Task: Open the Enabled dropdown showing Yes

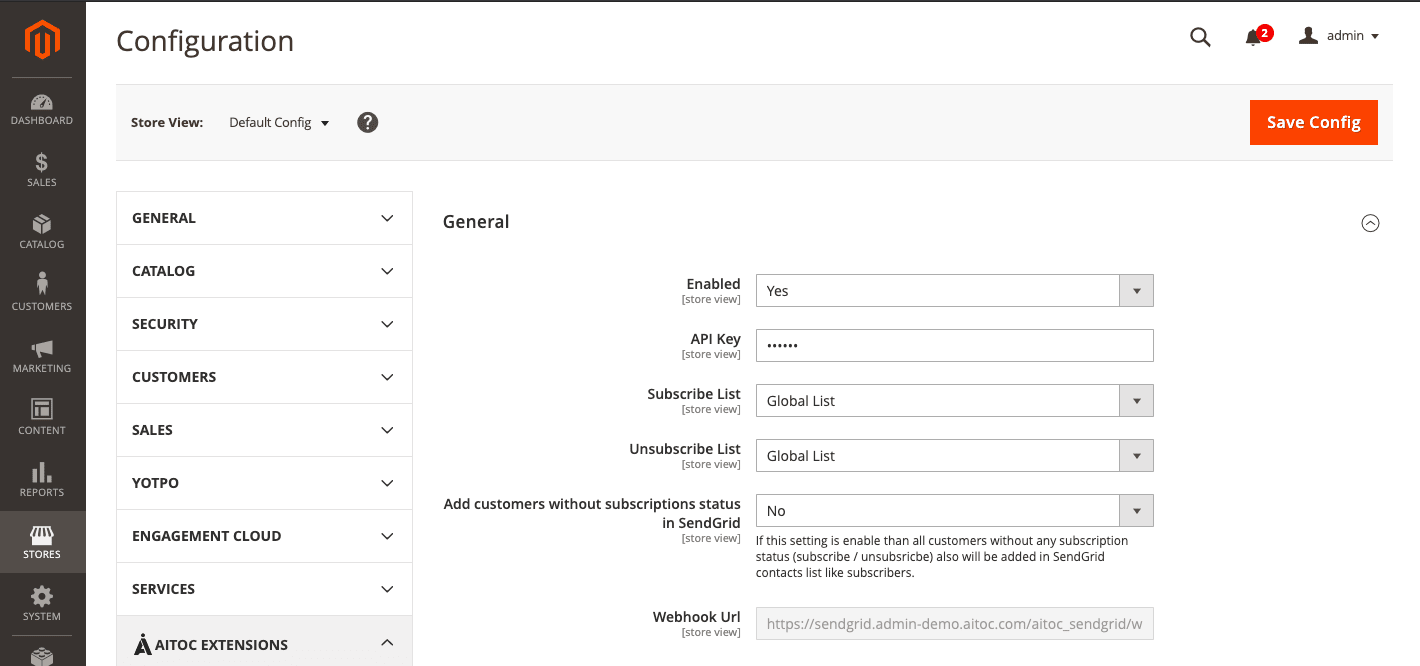Action: point(954,291)
